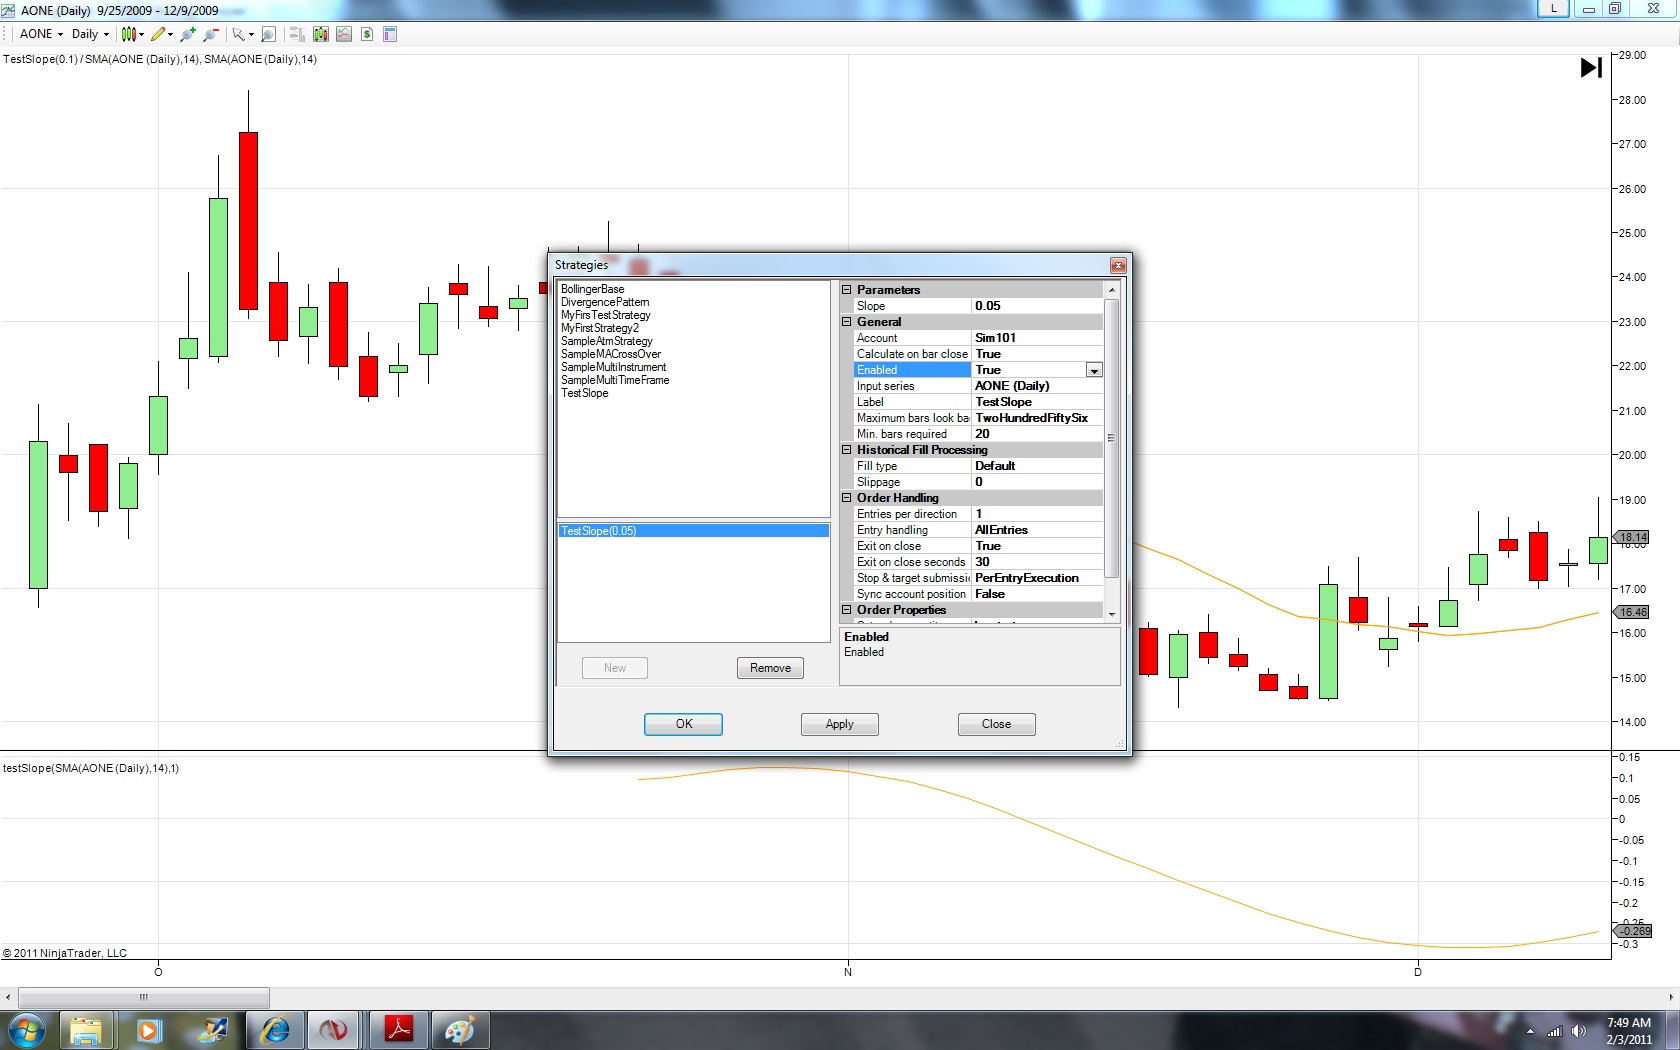Image resolution: width=1680 pixels, height=1050 pixels.
Task: Open dropdown arrow beside pencil draw tool
Action: click(x=171, y=34)
